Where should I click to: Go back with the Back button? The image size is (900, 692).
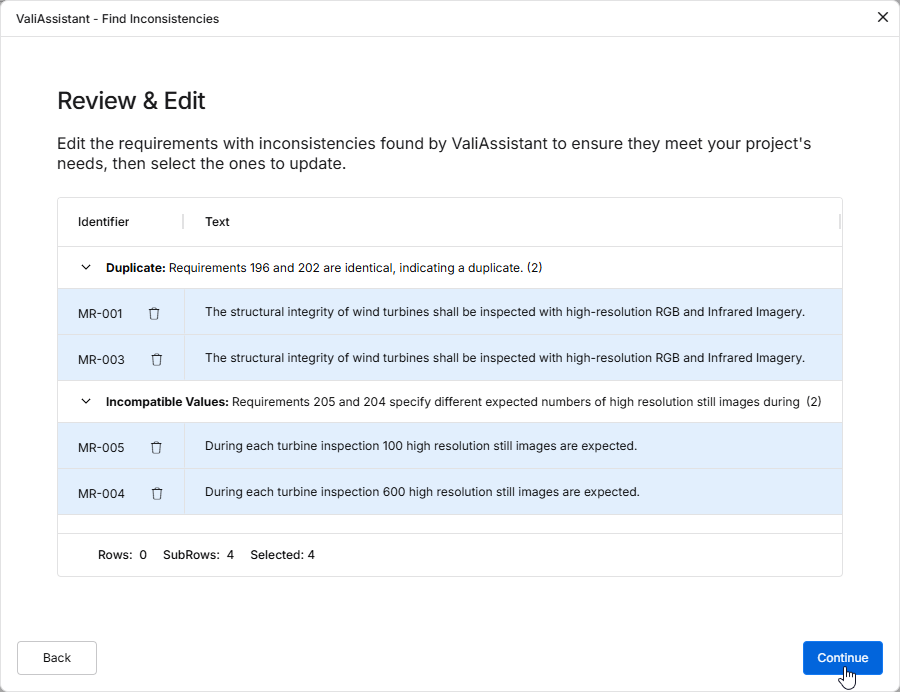coord(57,658)
